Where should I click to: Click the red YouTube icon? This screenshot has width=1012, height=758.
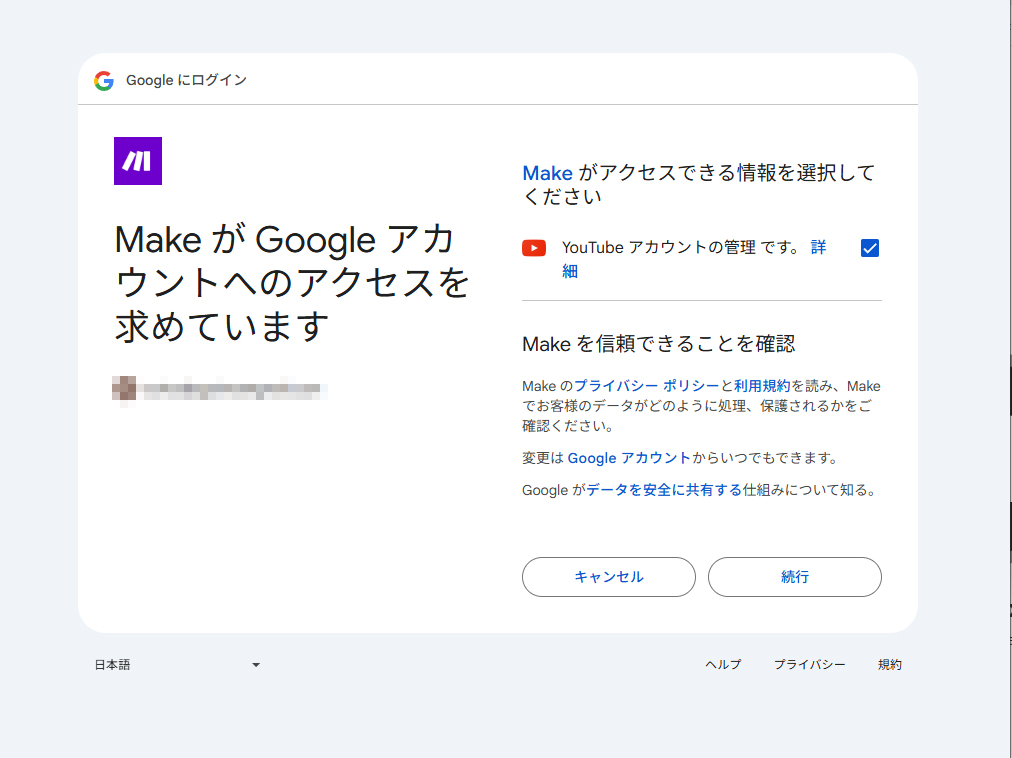[x=534, y=248]
